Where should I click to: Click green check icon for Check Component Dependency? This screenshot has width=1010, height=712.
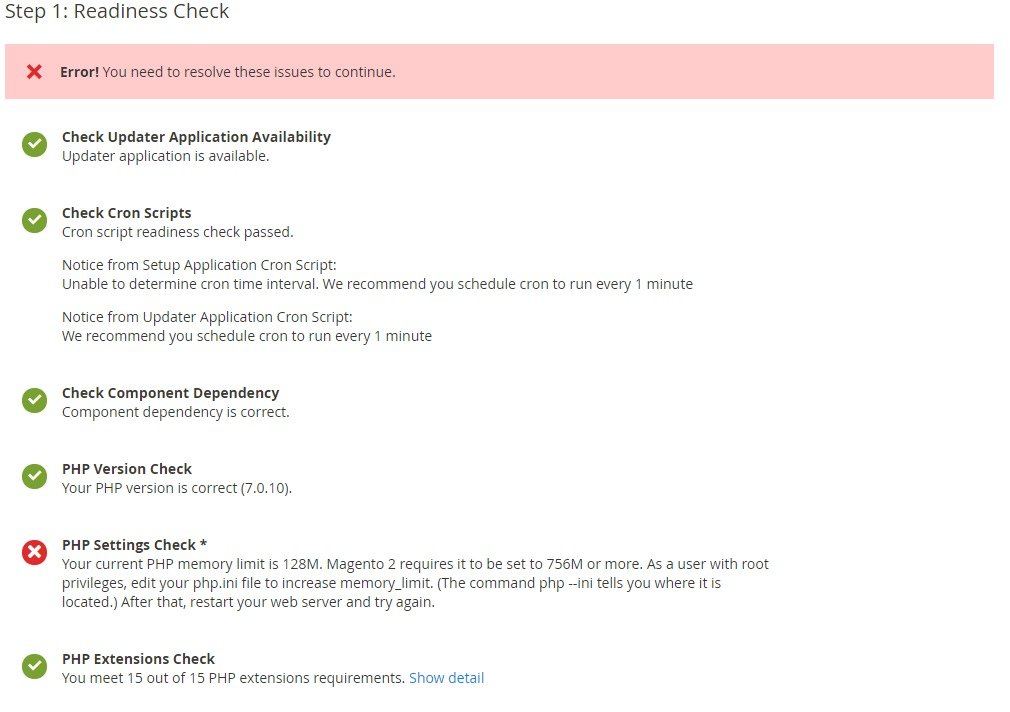click(x=35, y=401)
